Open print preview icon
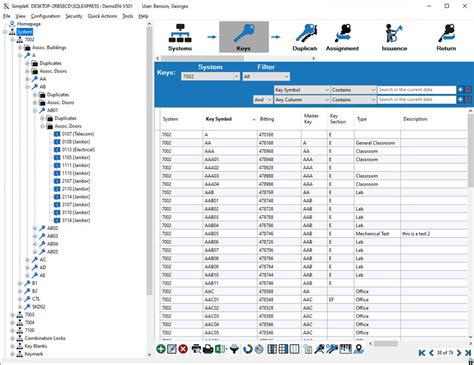This screenshot has width=474, height=365. 196,349
